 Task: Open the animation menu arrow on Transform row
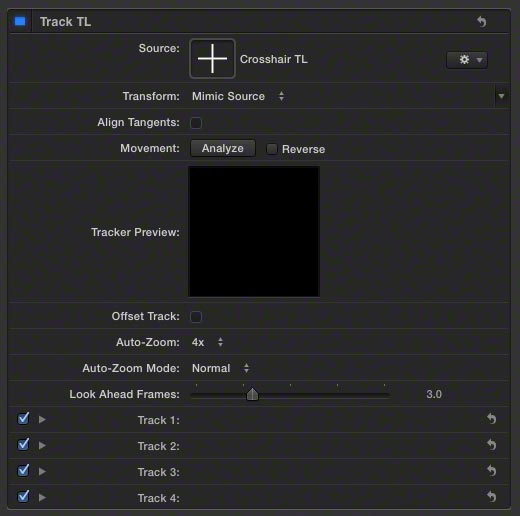pos(501,96)
